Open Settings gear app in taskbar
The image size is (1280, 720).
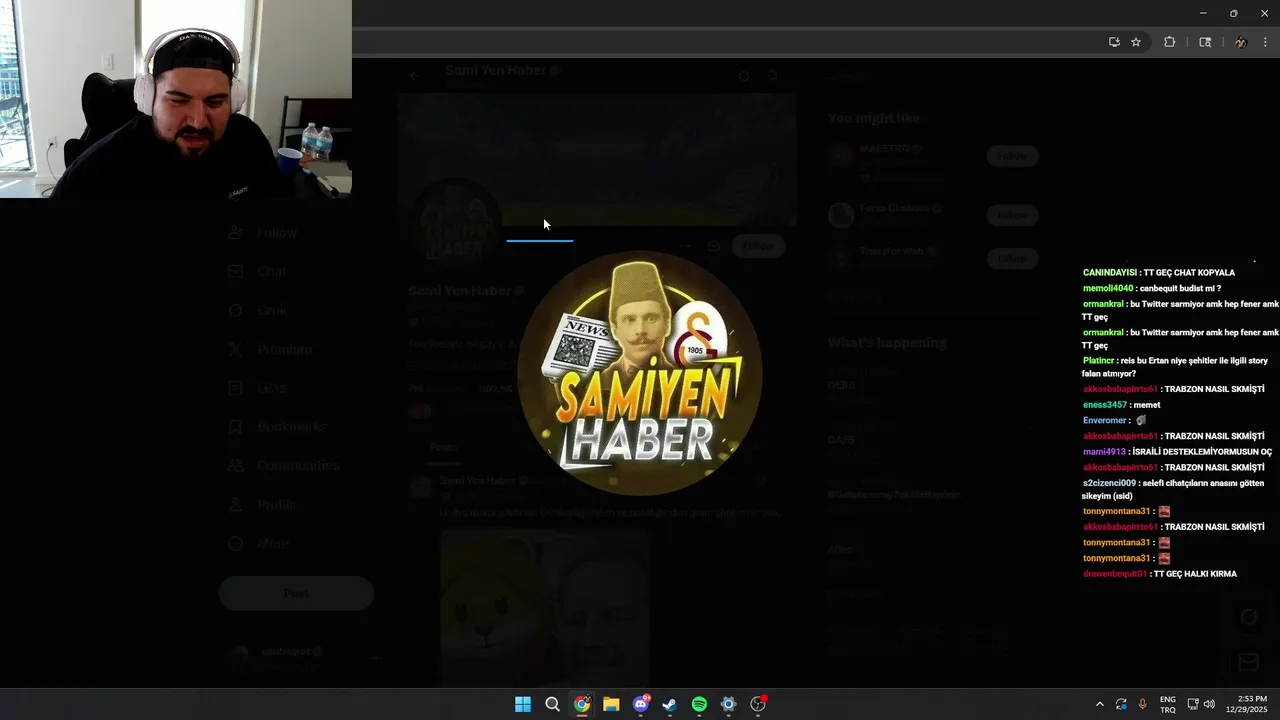(728, 704)
